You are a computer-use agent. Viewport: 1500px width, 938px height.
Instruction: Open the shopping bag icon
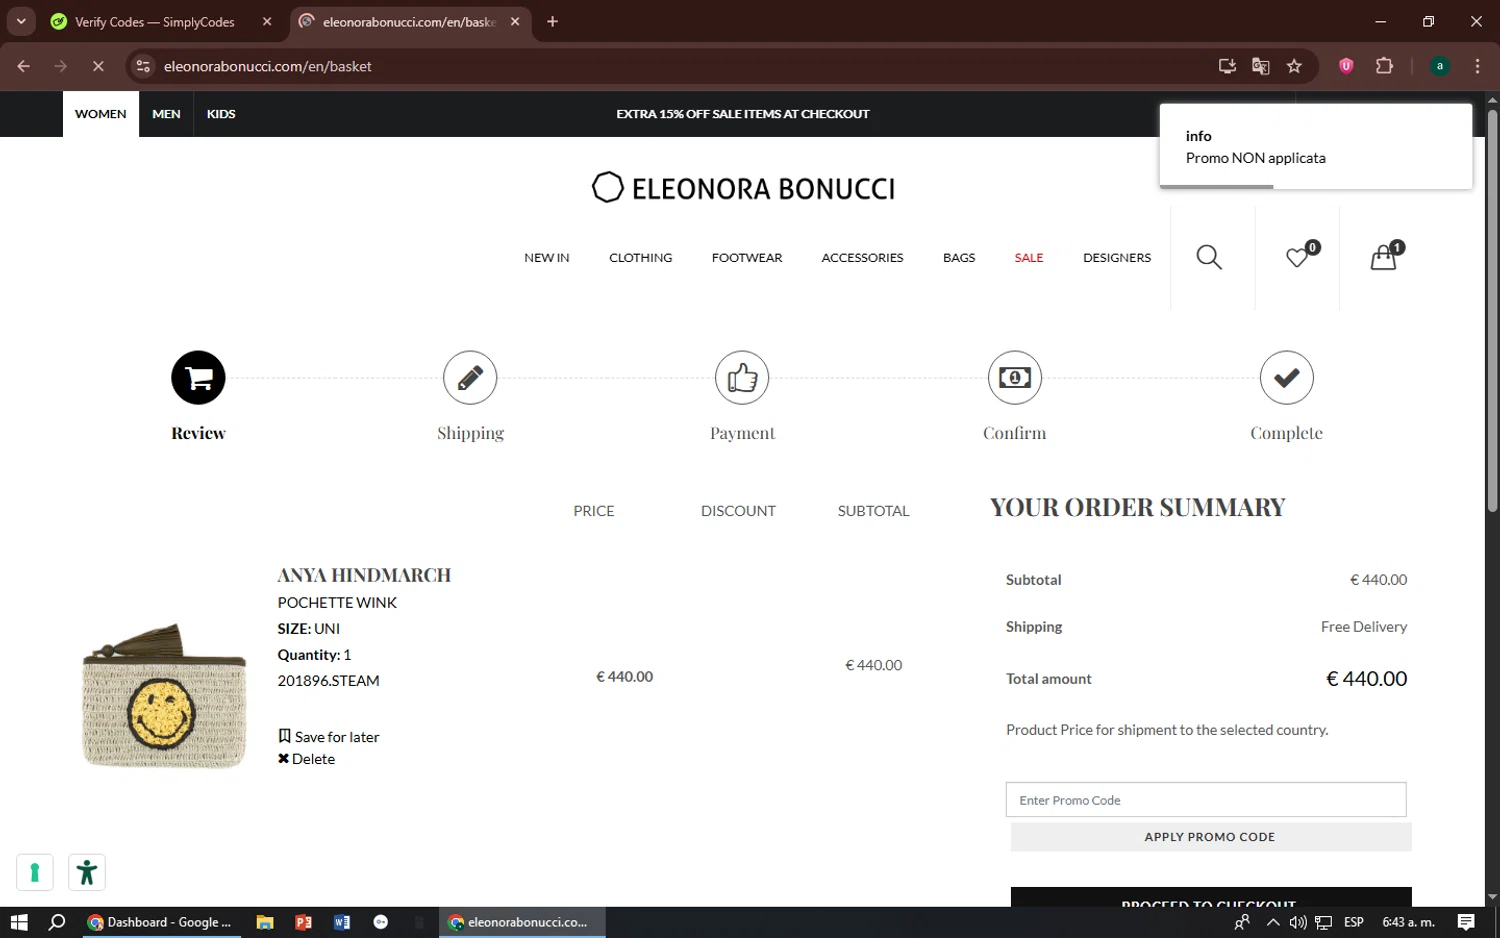click(x=1384, y=258)
